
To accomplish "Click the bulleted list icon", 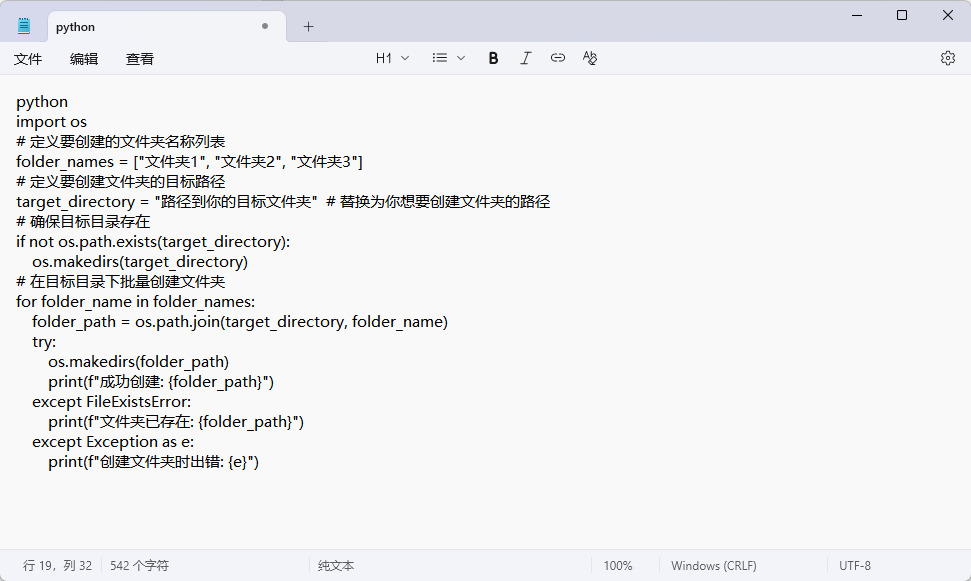I will 440,58.
